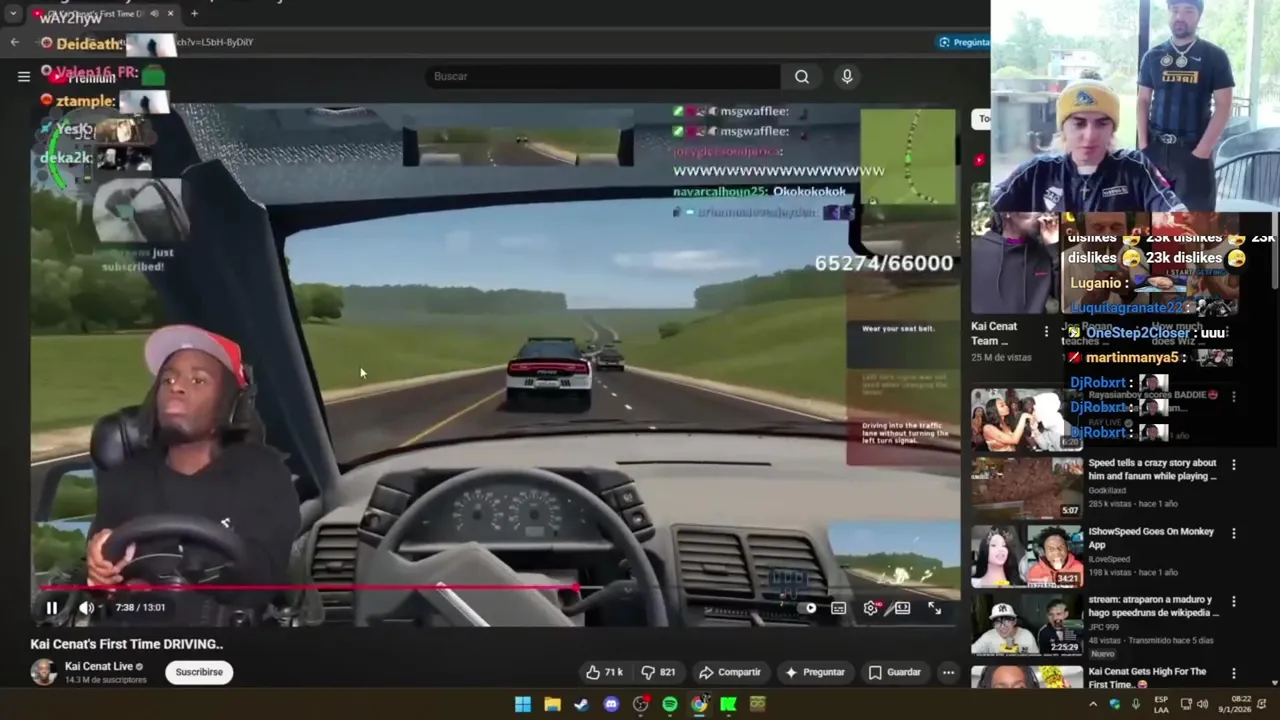
Task: Seek on the red video progress bar
Action: tap(500, 588)
